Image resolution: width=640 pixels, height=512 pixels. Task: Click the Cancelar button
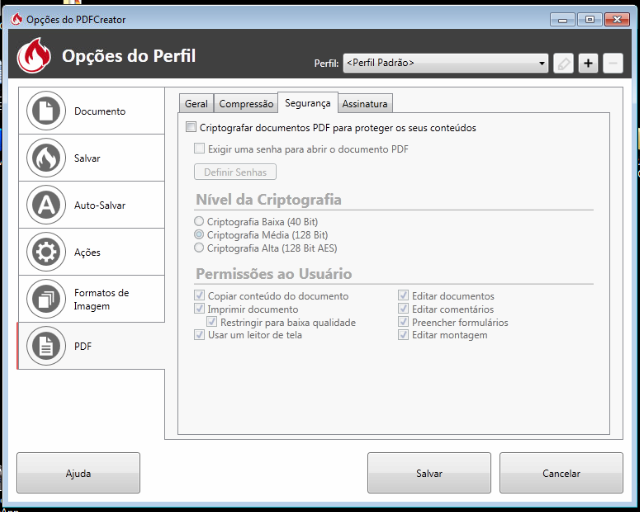561,473
